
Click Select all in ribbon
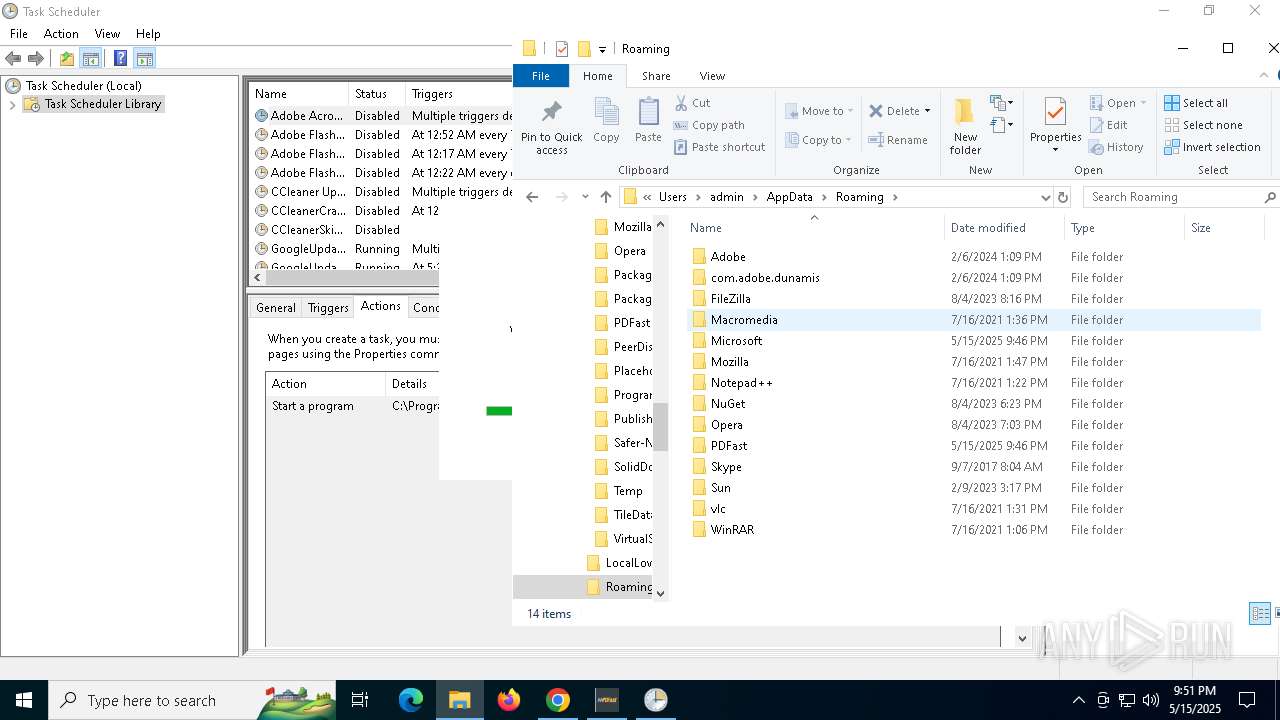click(x=1196, y=103)
